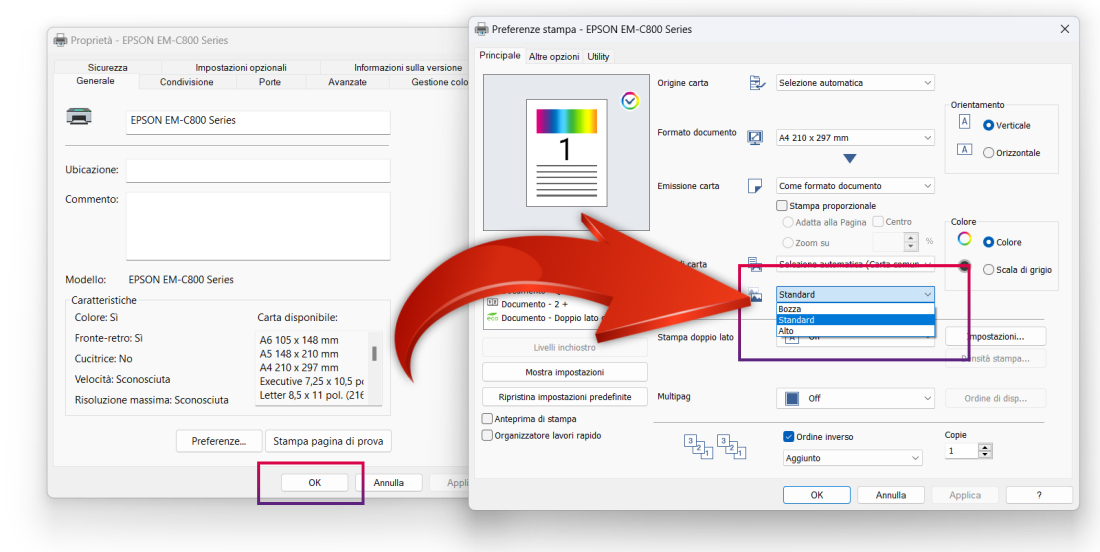The image size is (1100, 552).
Task: Click the printer icon in Preferenze stampa title bar
Action: [482, 29]
